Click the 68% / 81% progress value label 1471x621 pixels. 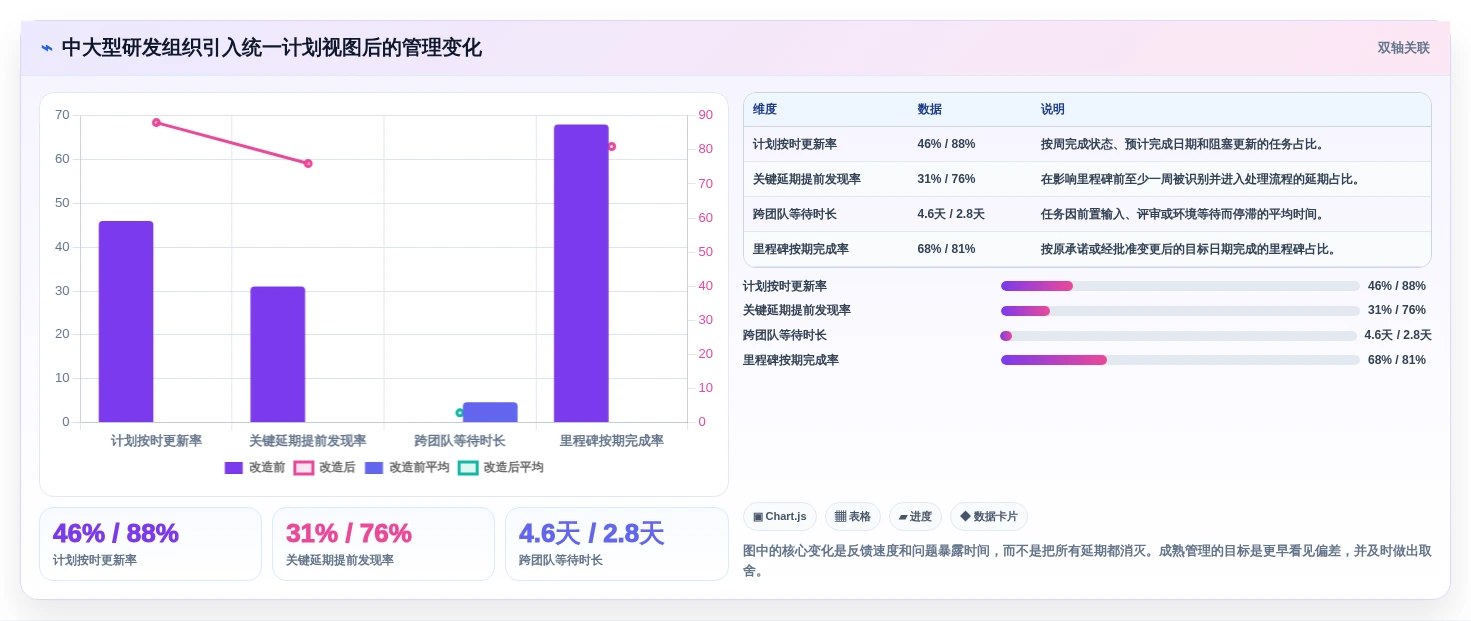pos(1397,360)
